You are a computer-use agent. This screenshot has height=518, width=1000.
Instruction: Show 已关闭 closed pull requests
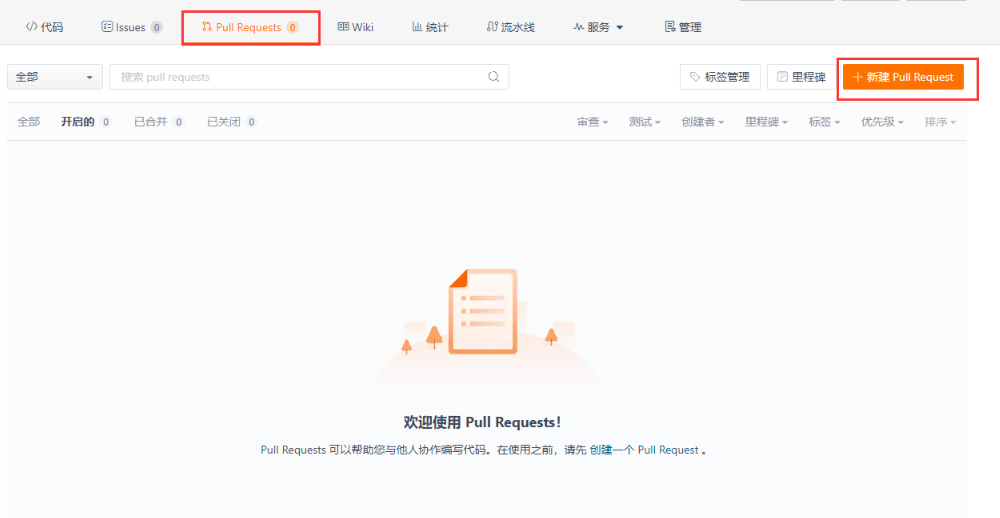click(x=232, y=122)
